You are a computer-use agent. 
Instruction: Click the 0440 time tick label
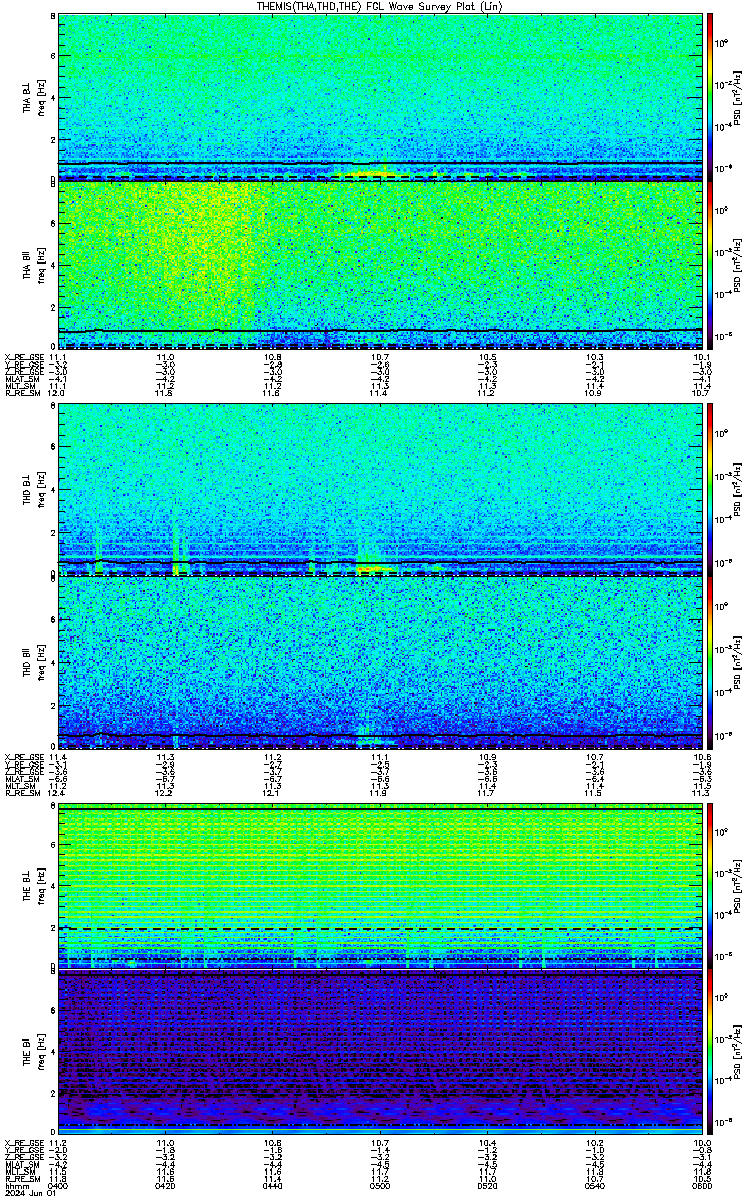[x=272, y=1185]
